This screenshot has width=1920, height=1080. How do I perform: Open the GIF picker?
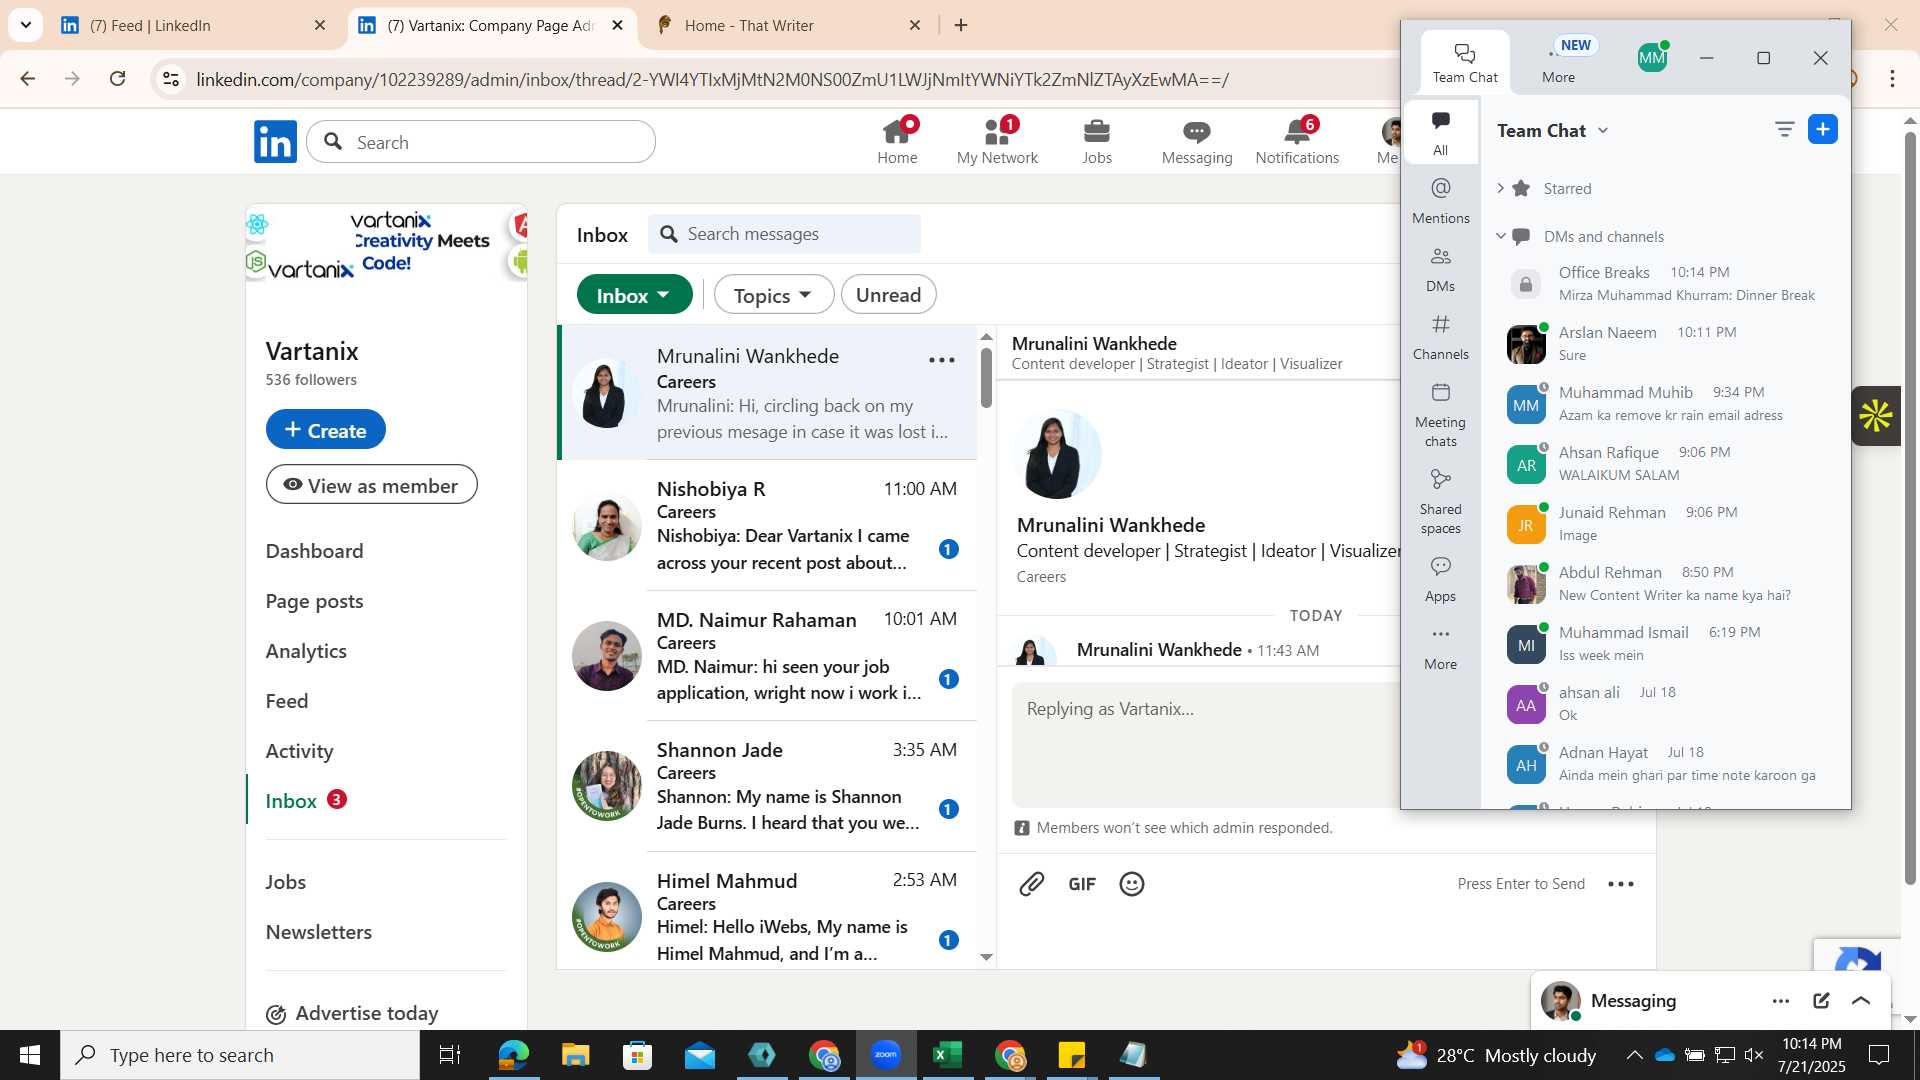point(1082,884)
